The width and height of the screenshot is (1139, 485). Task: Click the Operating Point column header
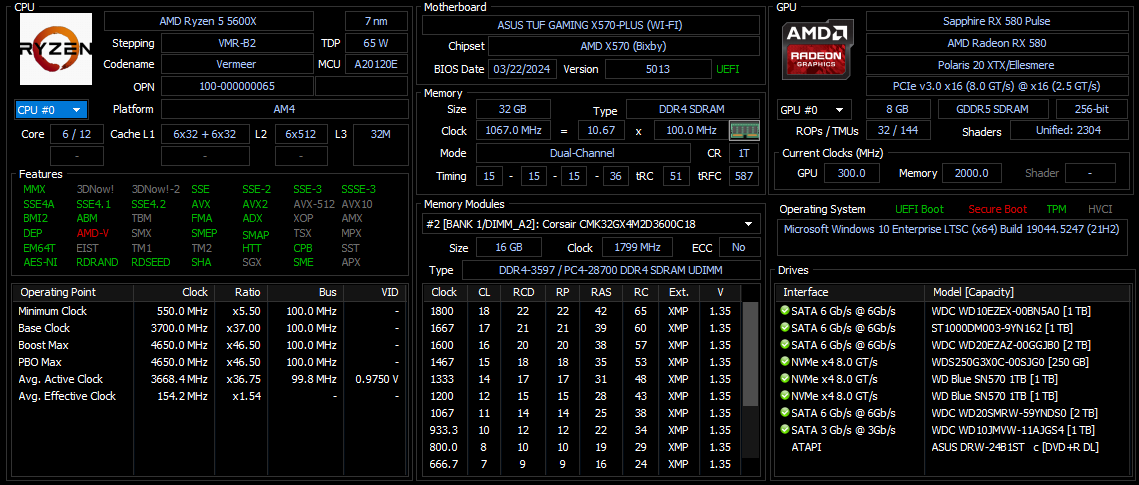click(x=73, y=292)
